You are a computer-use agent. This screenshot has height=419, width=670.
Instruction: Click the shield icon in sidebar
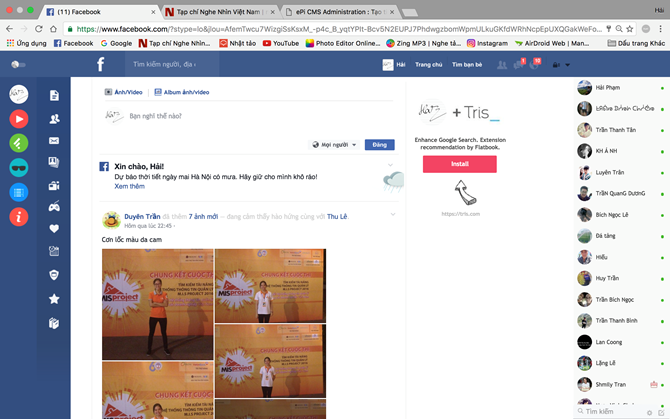[x=54, y=275]
